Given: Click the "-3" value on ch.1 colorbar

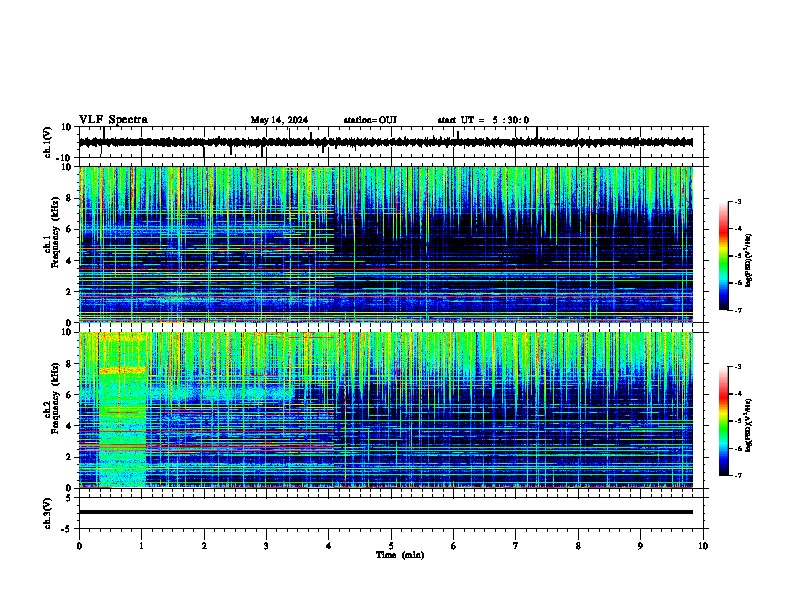Looking at the screenshot, I should click(x=737, y=202).
